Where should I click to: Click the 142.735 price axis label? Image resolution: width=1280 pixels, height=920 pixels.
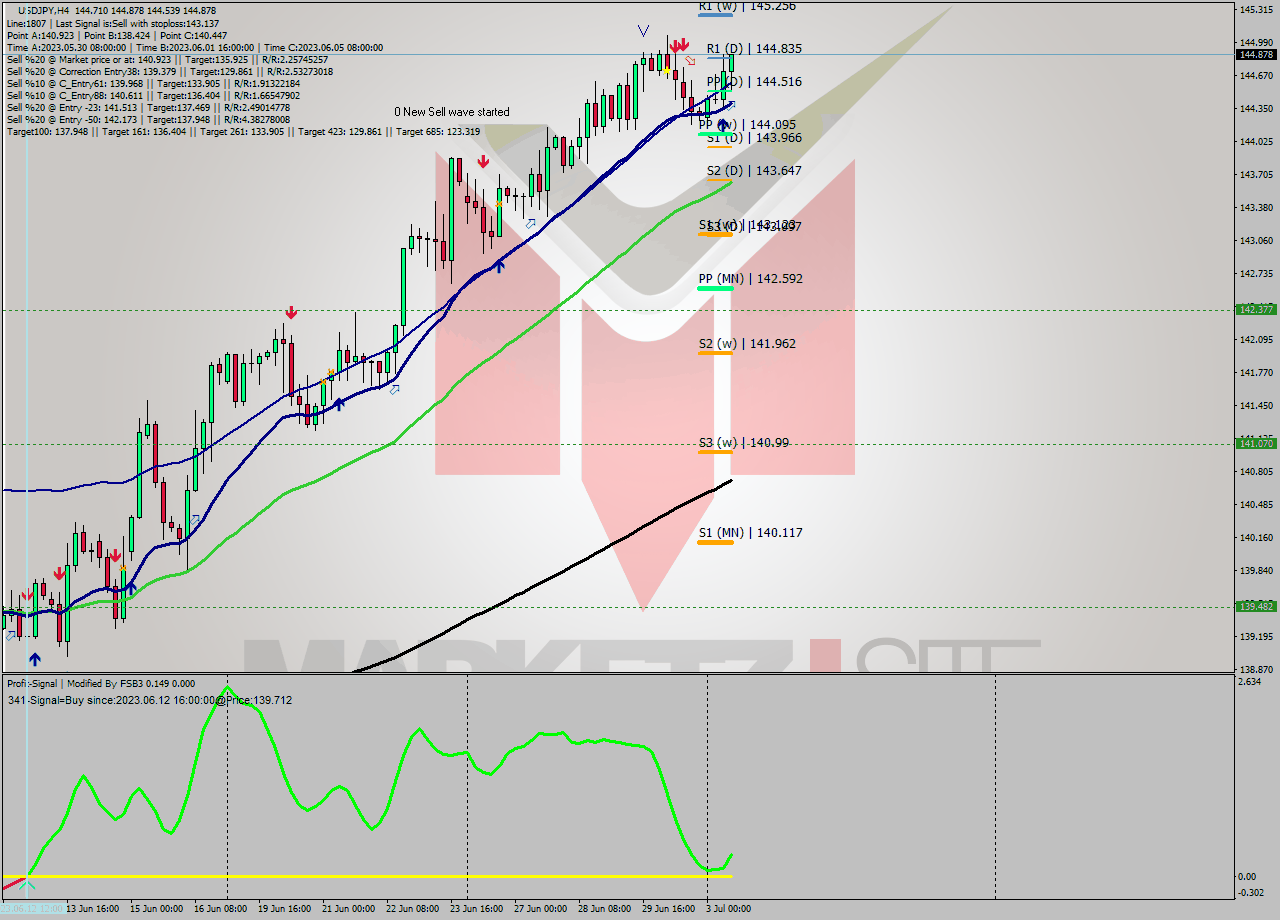click(1256, 273)
